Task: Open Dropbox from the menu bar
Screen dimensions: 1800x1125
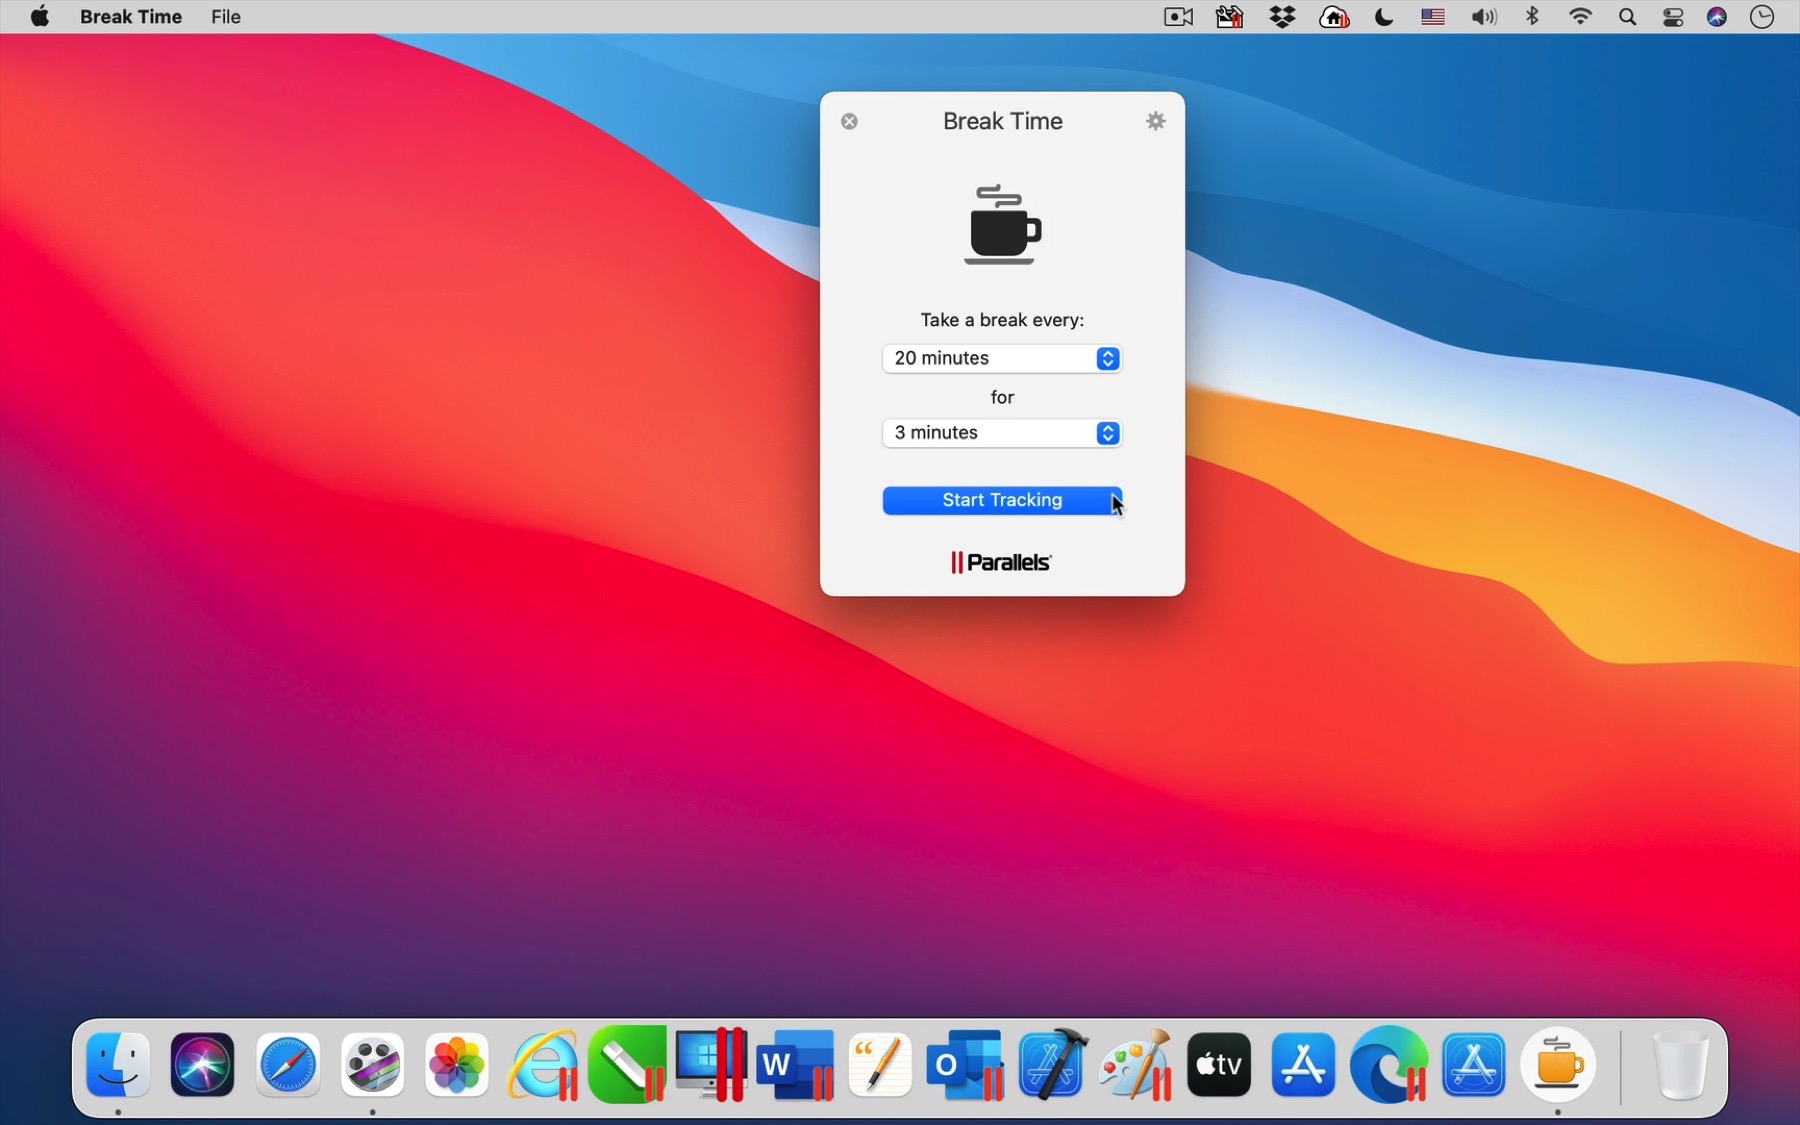Action: (x=1283, y=17)
